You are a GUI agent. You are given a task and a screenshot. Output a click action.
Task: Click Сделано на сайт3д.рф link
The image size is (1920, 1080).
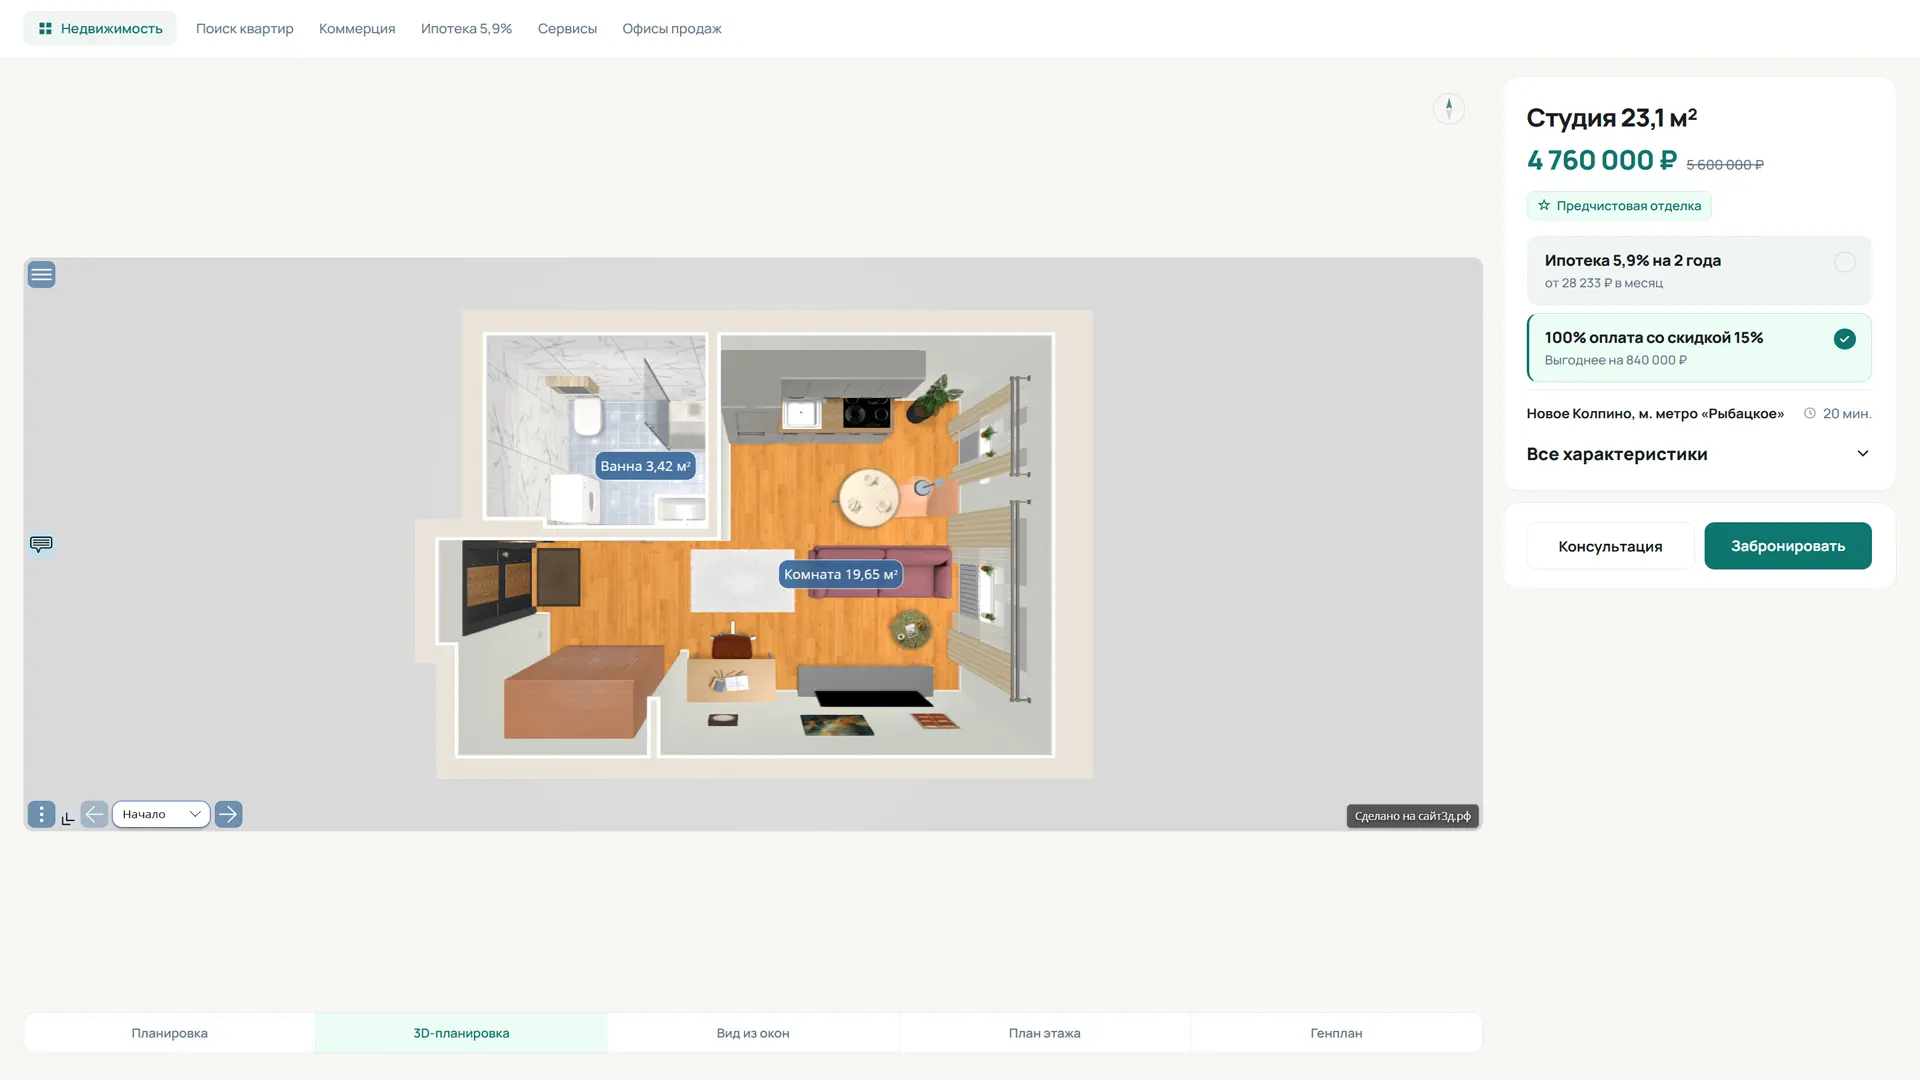coord(1412,816)
